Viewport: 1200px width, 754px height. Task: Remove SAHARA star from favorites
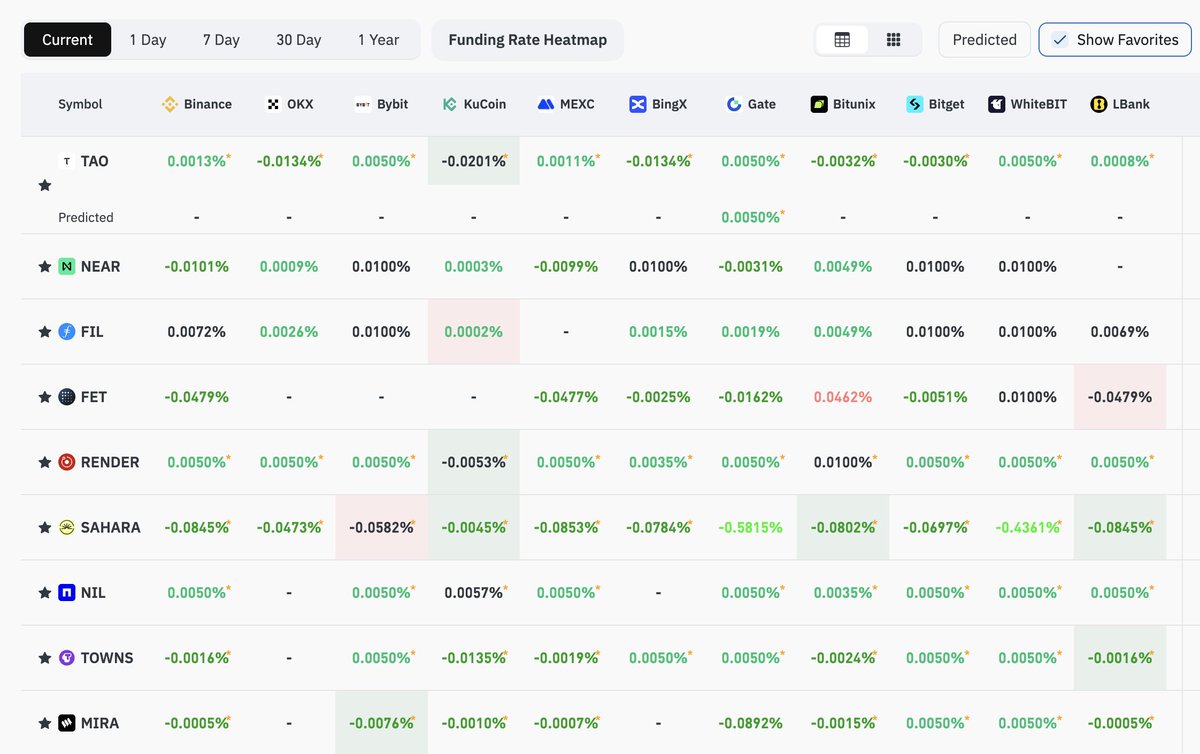(44, 528)
